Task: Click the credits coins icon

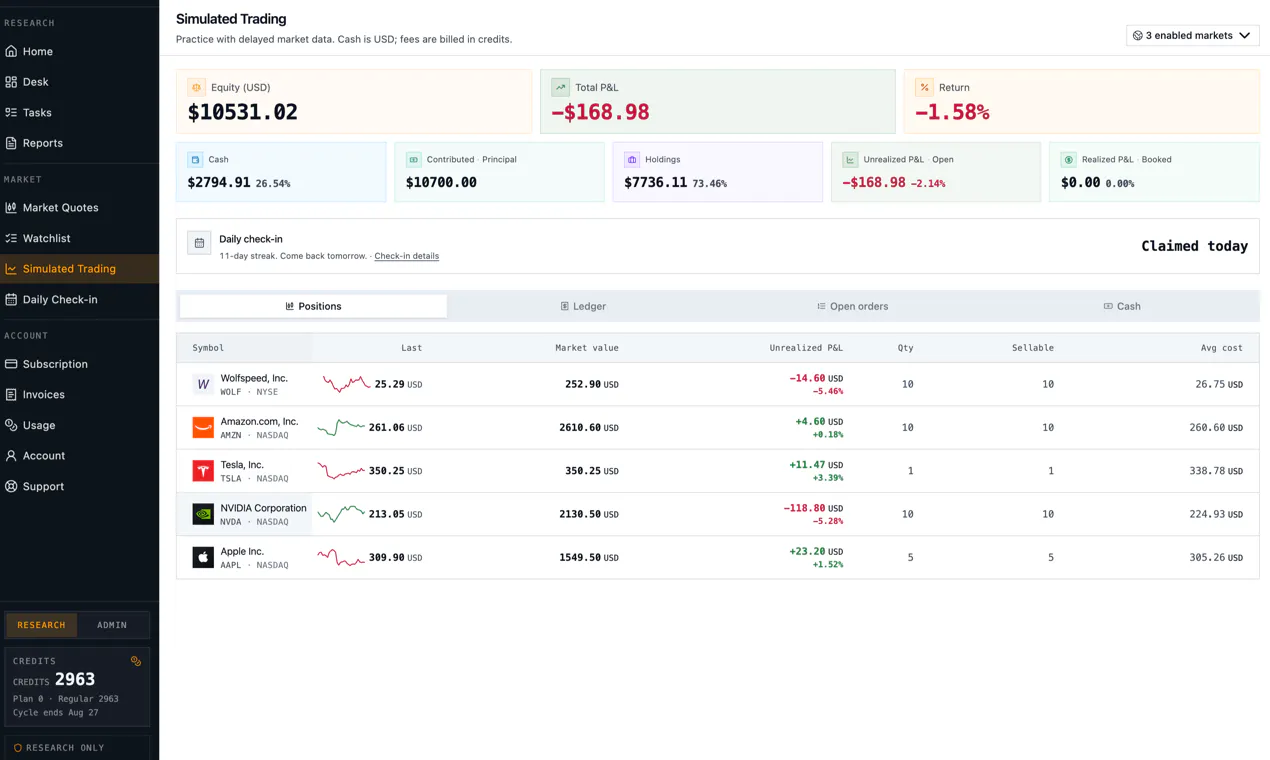Action: pos(136,661)
